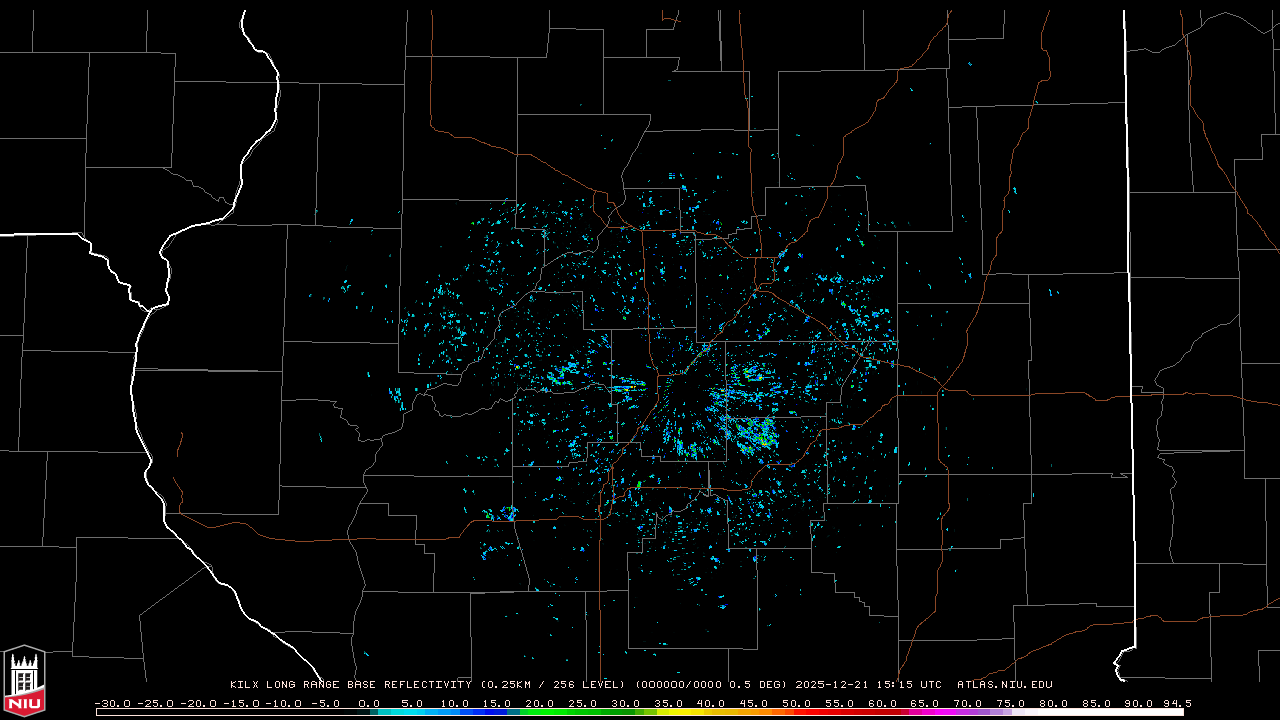This screenshot has width=1280, height=720.
Task: Click the 90.0 scale label
Action: click(1138, 703)
